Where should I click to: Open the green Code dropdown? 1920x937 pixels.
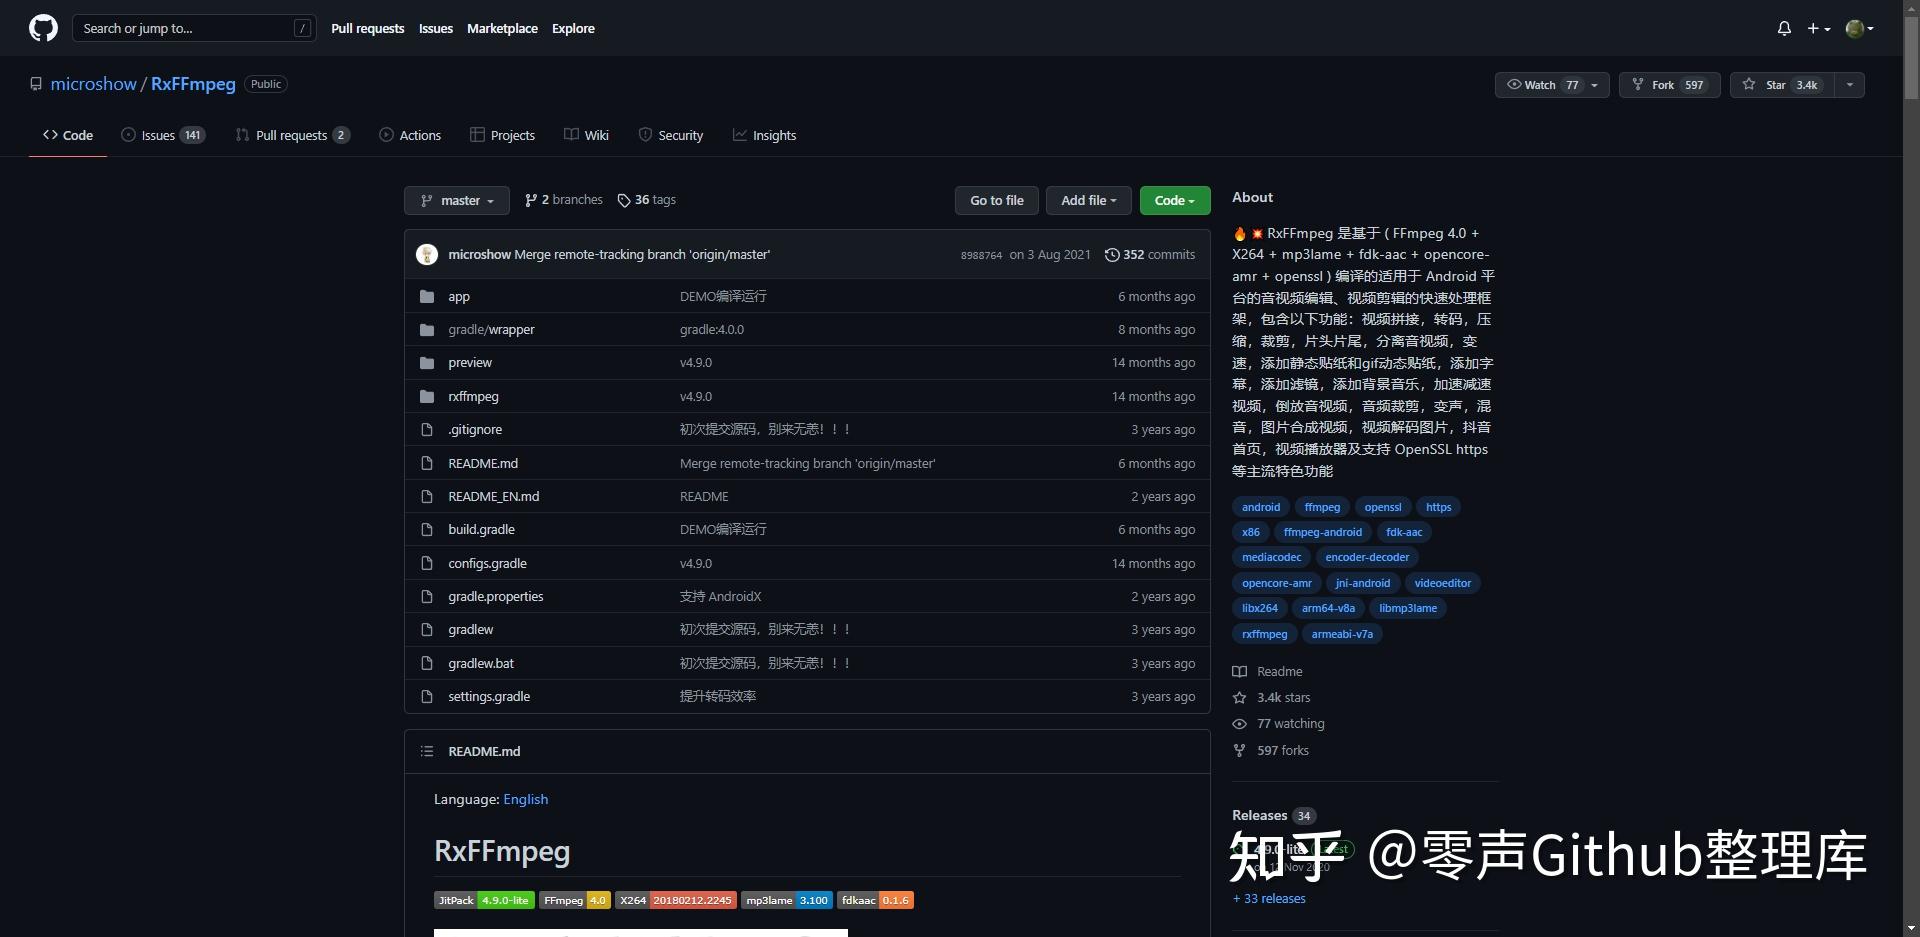(1173, 200)
